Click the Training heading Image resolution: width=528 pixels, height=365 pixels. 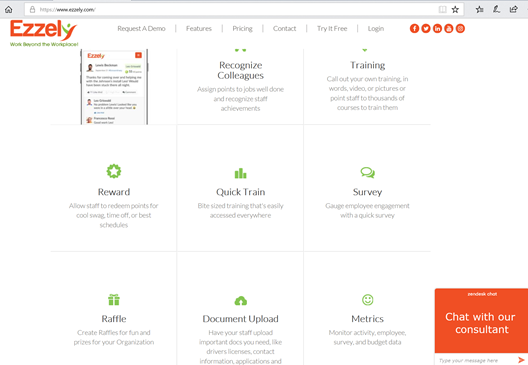[367, 65]
